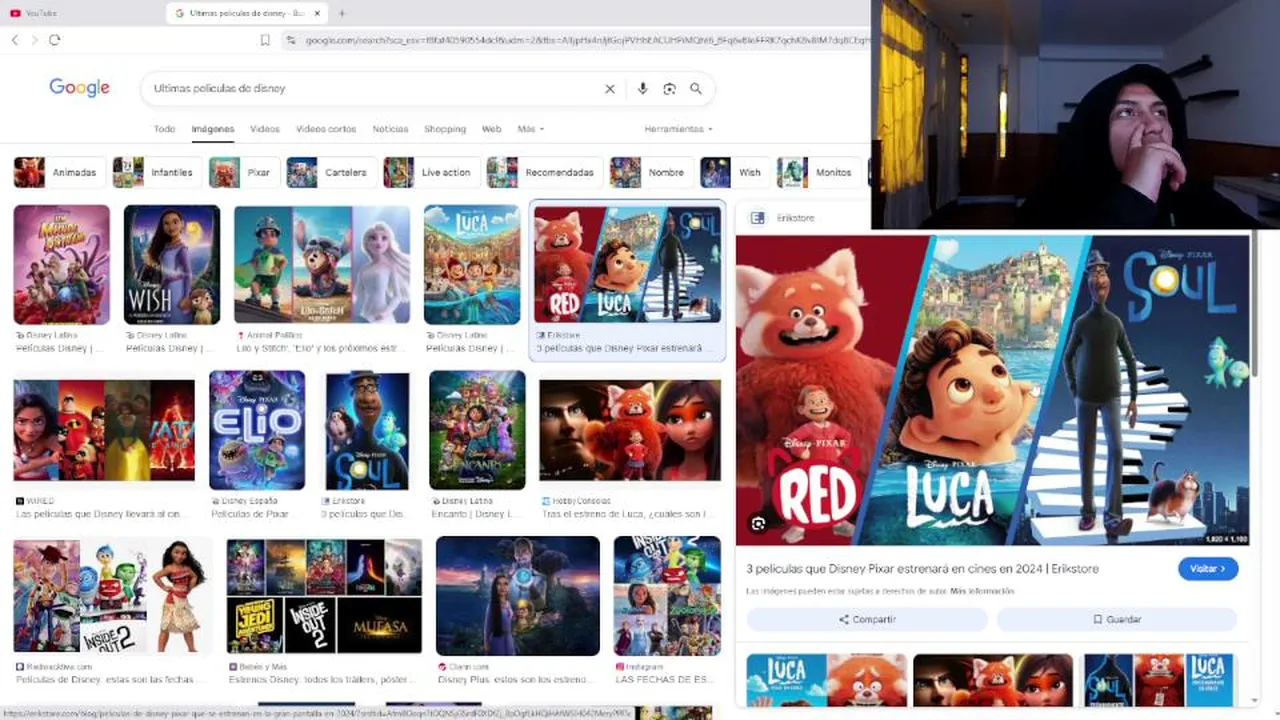Image resolution: width=1280 pixels, height=720 pixels.
Task: Open the WIRED Disney films thumbnail
Action: (104, 430)
